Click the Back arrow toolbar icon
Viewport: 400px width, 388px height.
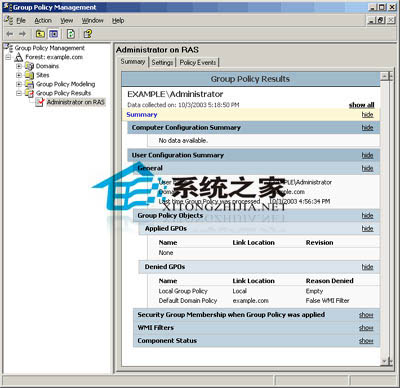tap(10, 34)
